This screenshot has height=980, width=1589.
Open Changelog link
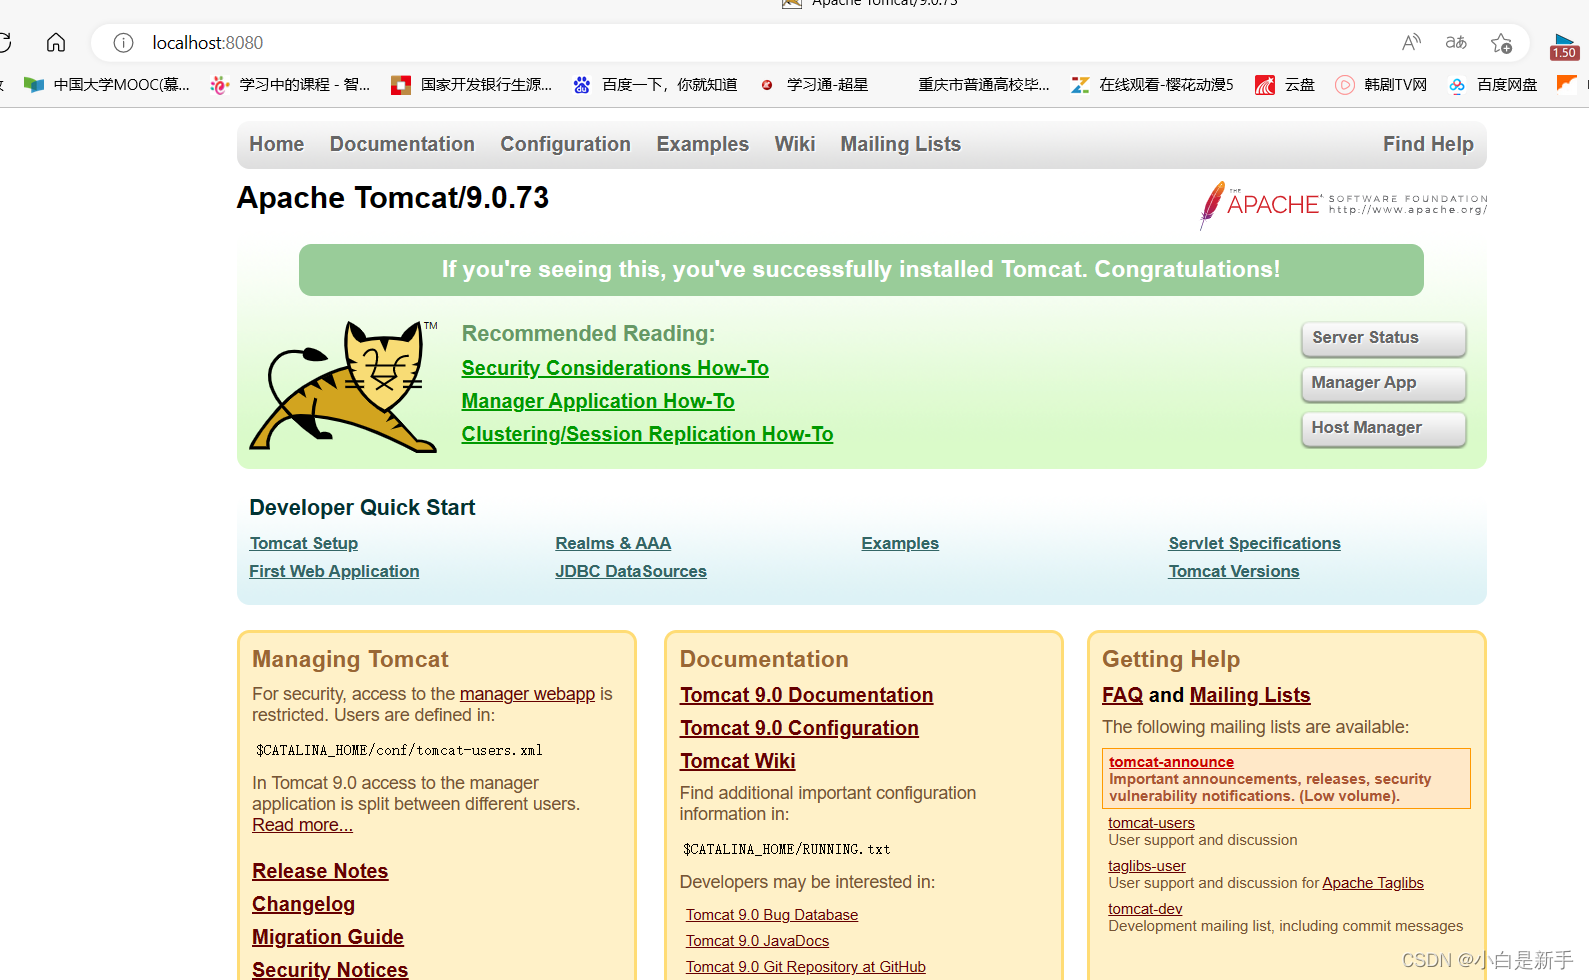tap(303, 904)
